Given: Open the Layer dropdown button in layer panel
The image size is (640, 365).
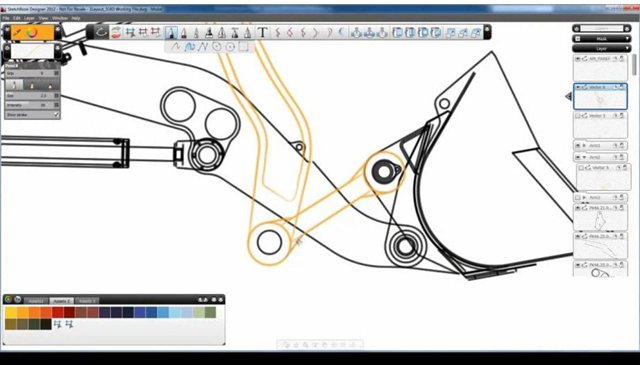Looking at the screenshot, I should pos(602,48).
